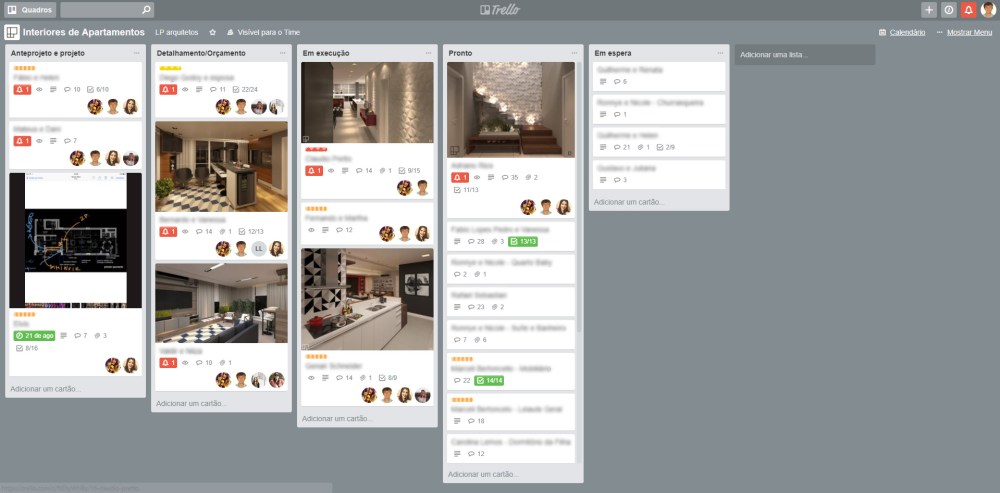
Task: Open the Quadros boards menu
Action: coord(30,9)
